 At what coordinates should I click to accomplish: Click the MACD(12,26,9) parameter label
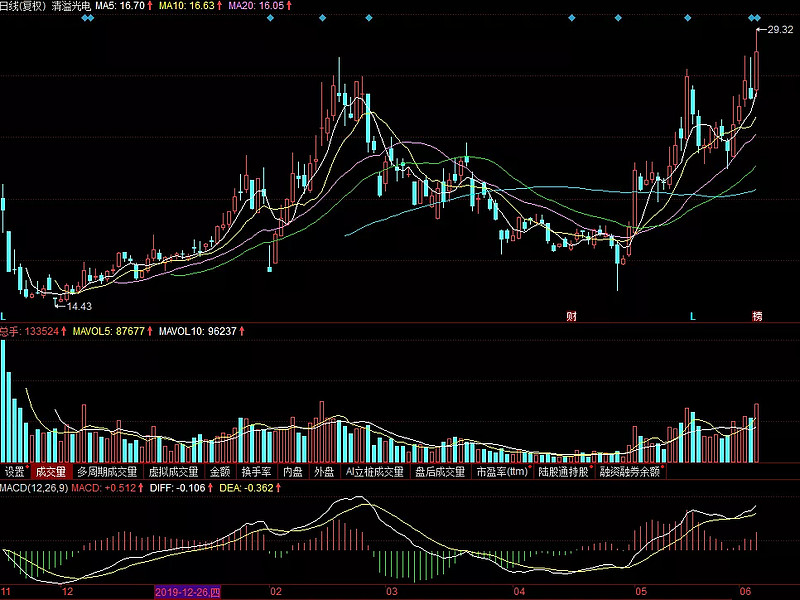(x=34, y=488)
